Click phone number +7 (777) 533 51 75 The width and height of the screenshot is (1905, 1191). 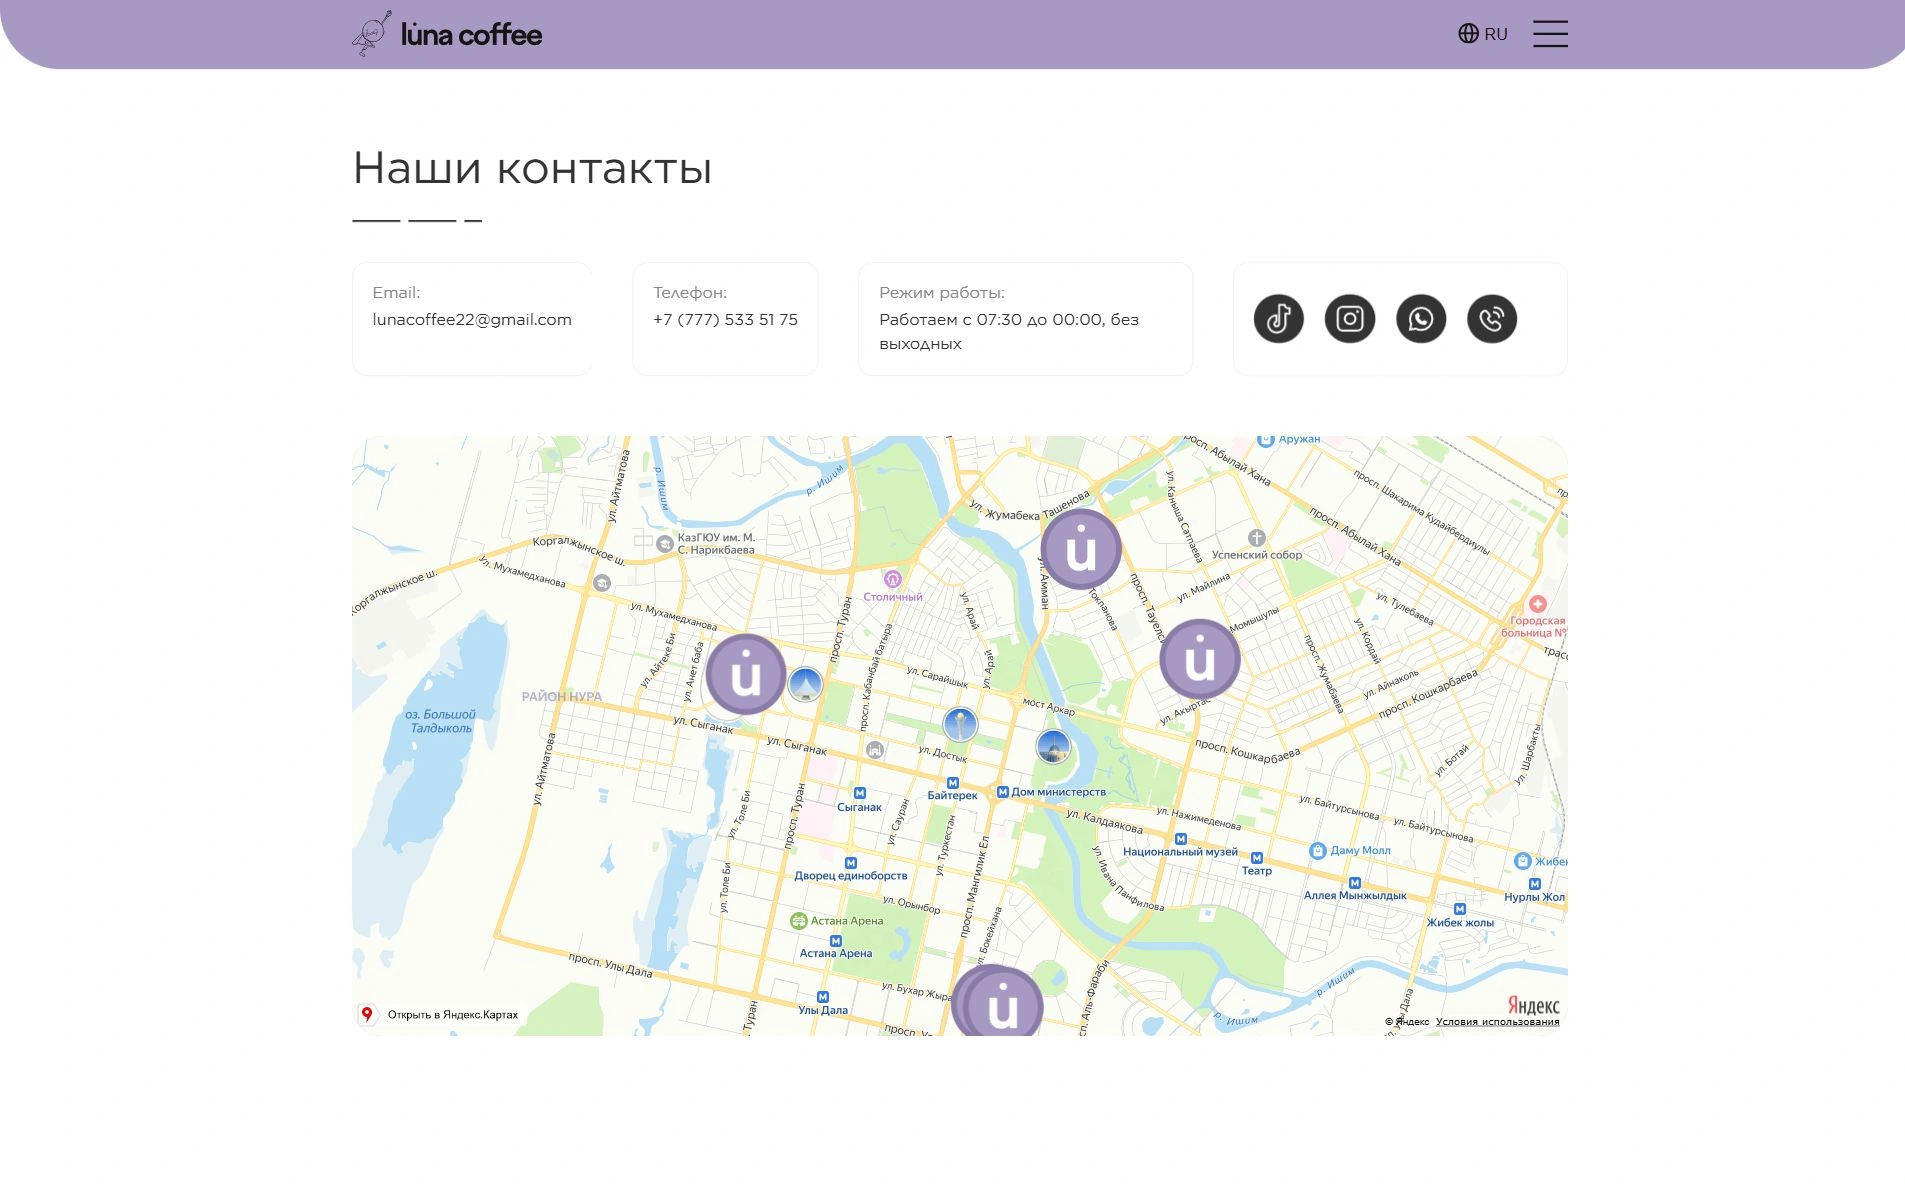tap(725, 320)
